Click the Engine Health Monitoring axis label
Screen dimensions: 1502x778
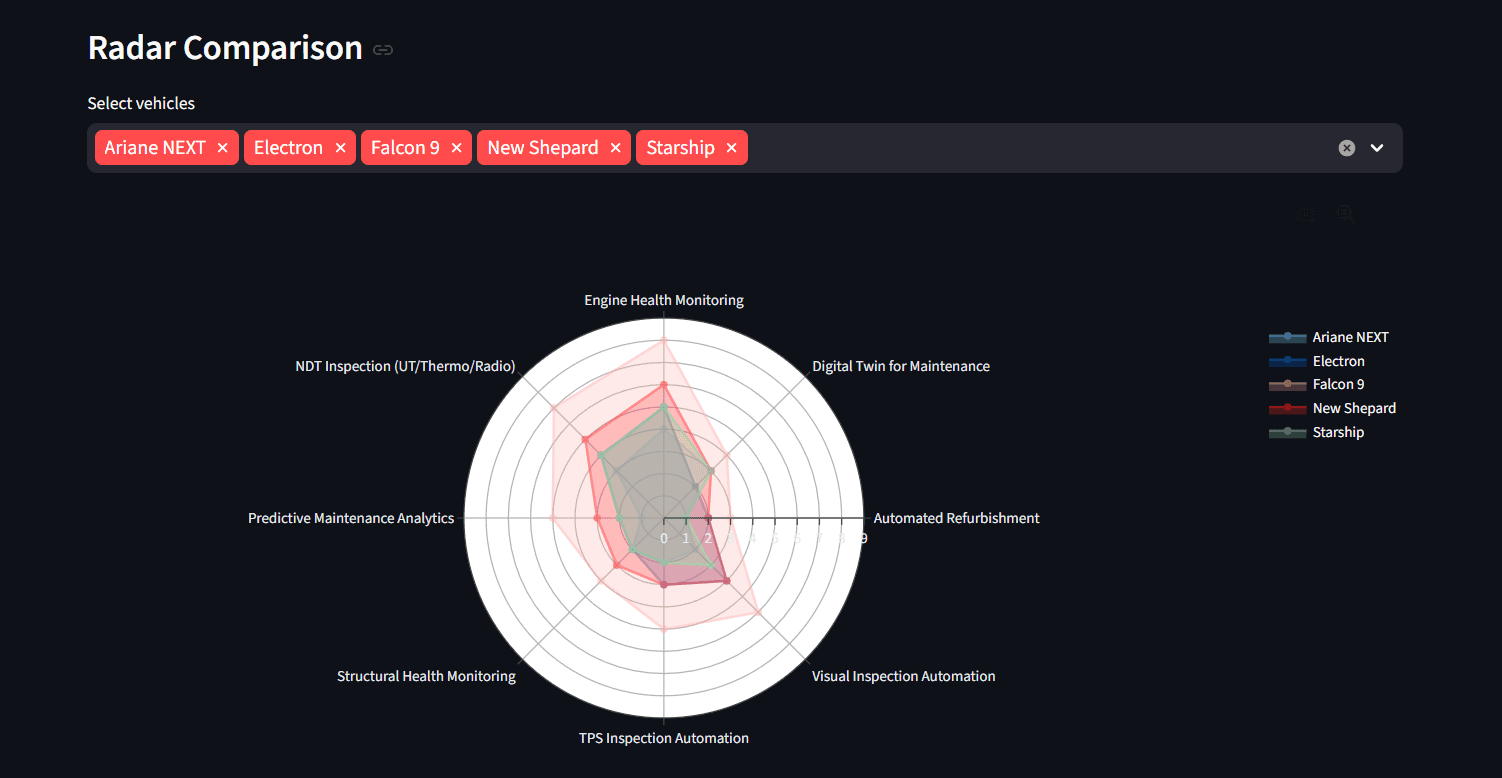coord(664,300)
